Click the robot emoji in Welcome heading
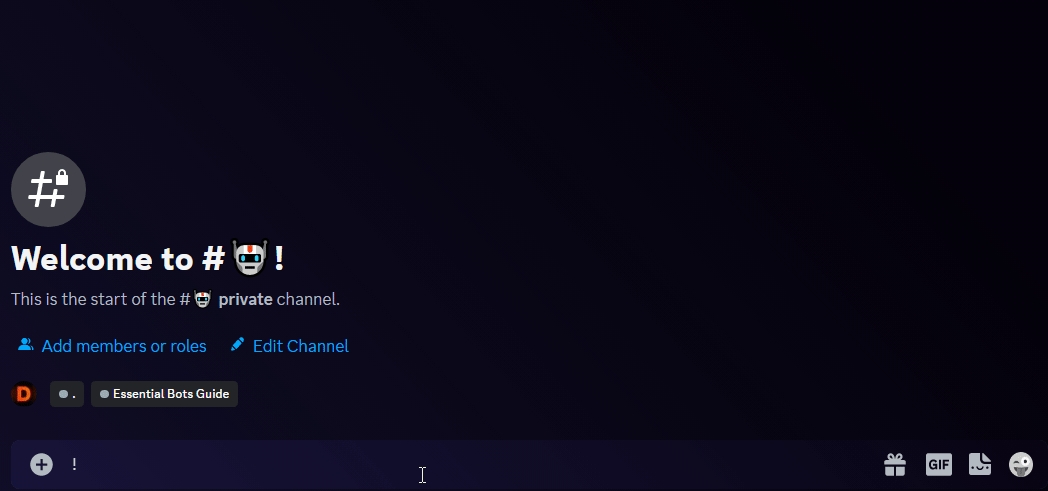The image size is (1048, 491). tap(249, 259)
